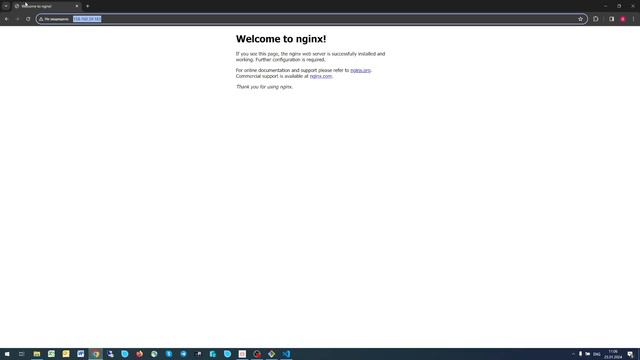Go back to previous page

[7, 19]
